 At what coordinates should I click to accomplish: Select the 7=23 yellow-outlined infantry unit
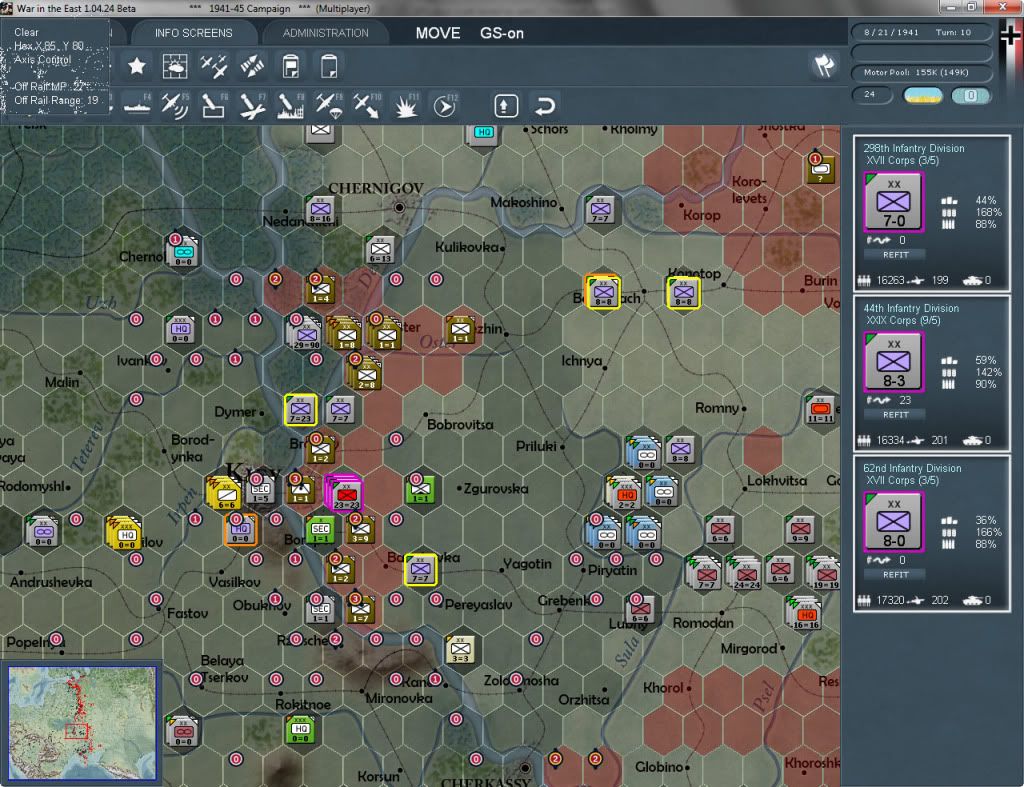pos(300,410)
